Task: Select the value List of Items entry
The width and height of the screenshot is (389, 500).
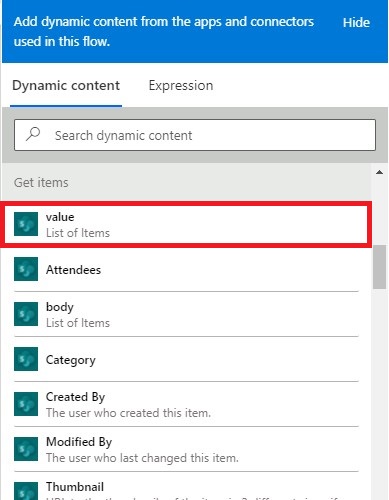Action: click(x=186, y=224)
